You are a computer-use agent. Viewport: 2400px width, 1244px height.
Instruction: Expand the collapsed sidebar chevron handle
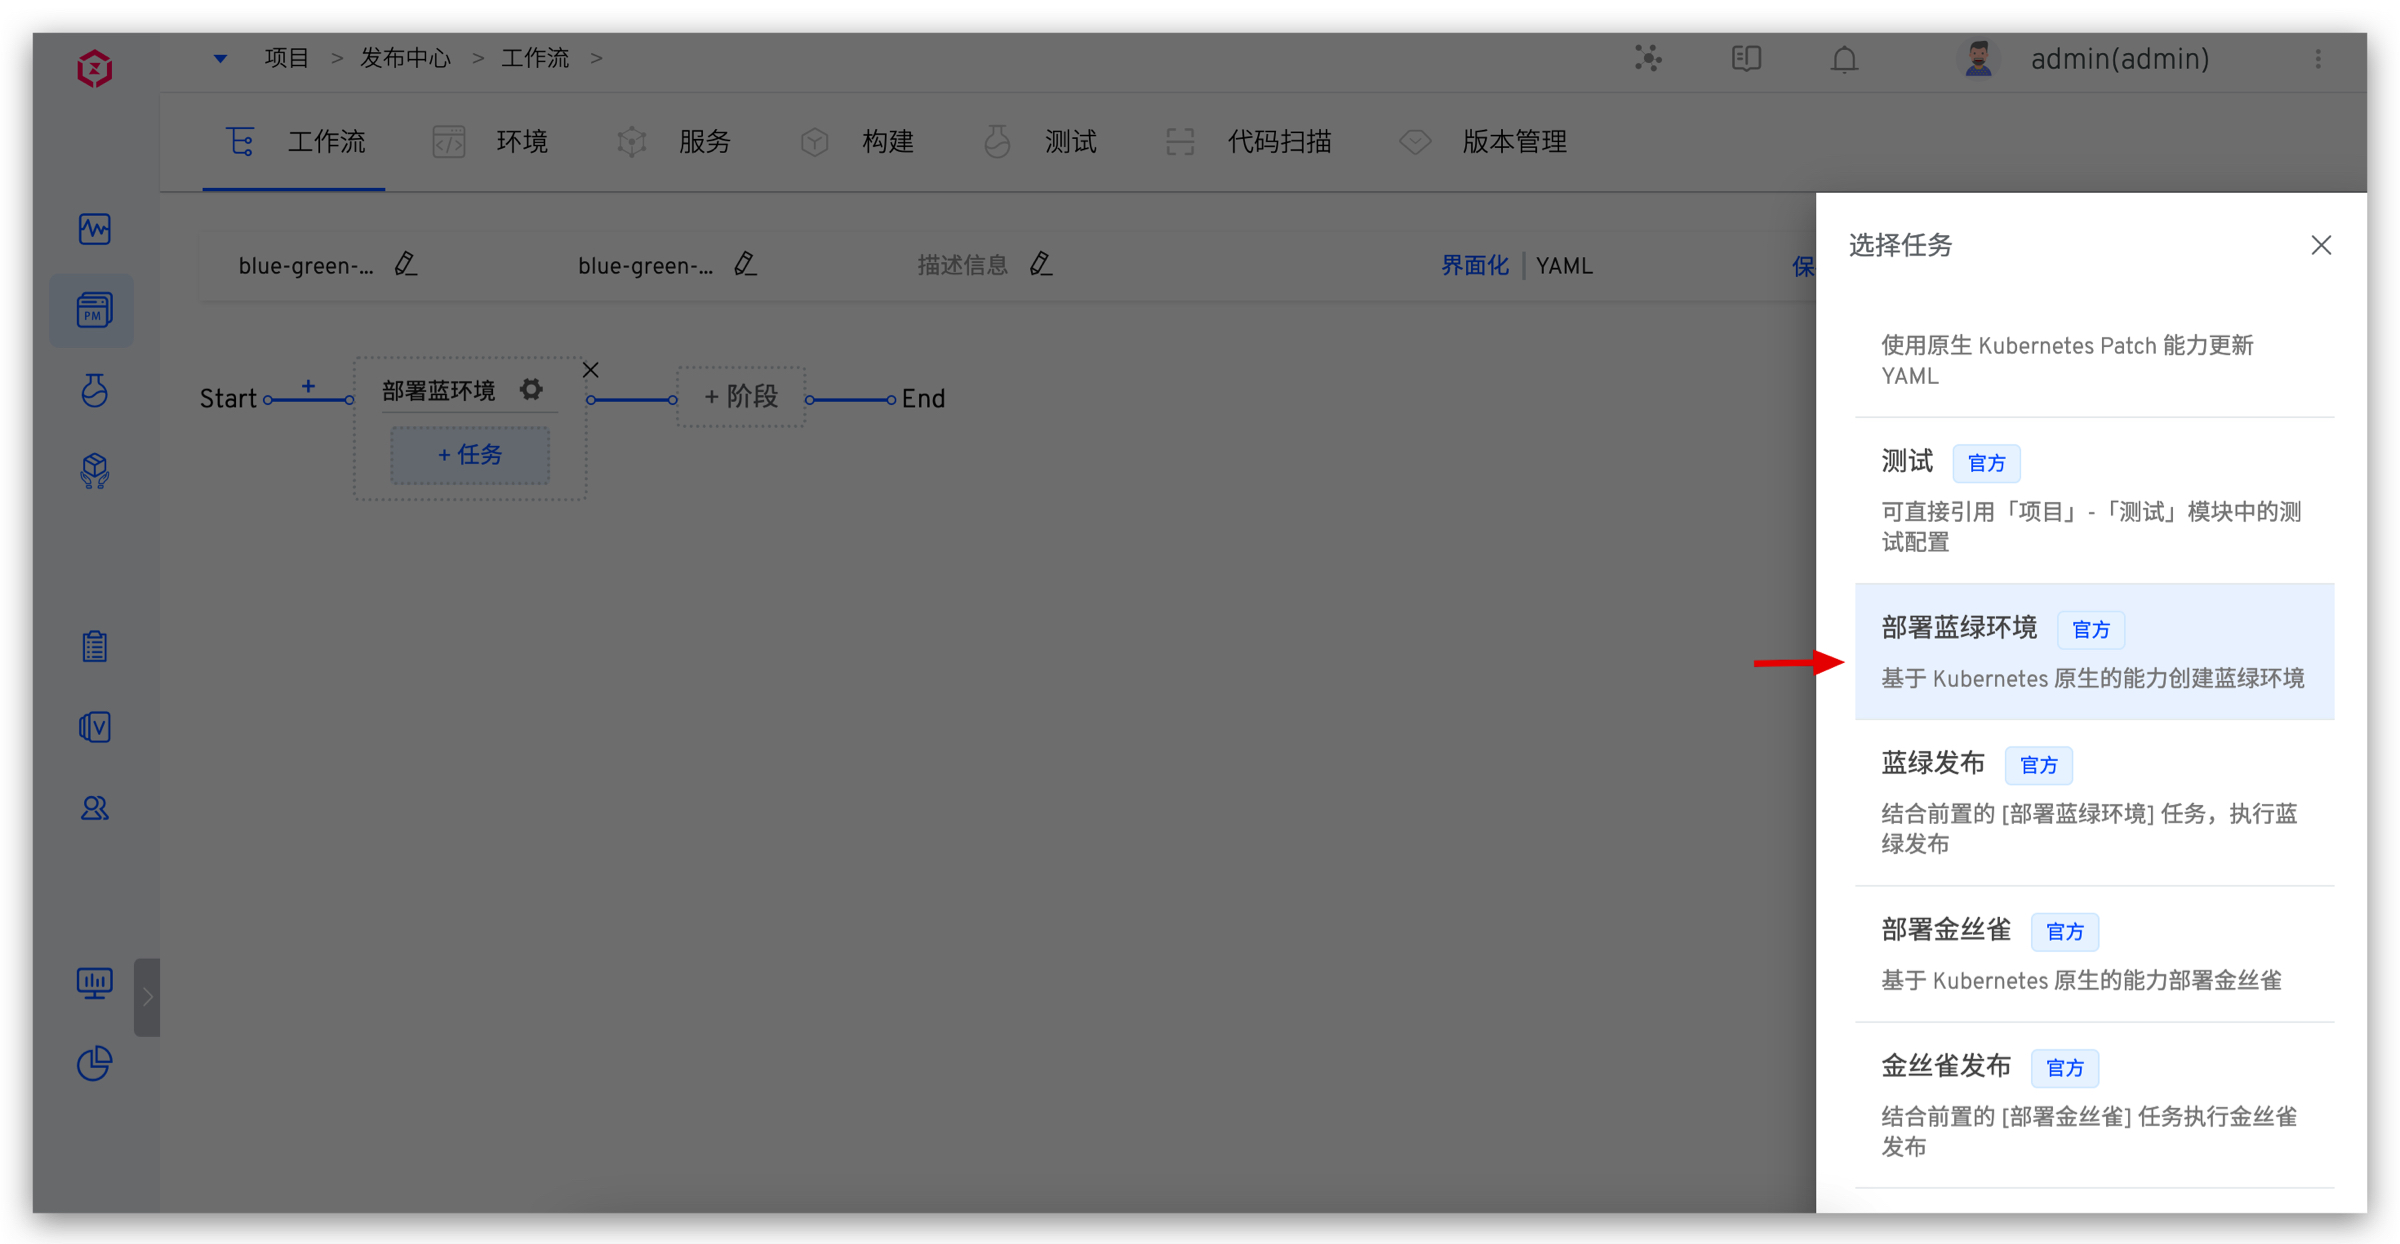(x=147, y=996)
